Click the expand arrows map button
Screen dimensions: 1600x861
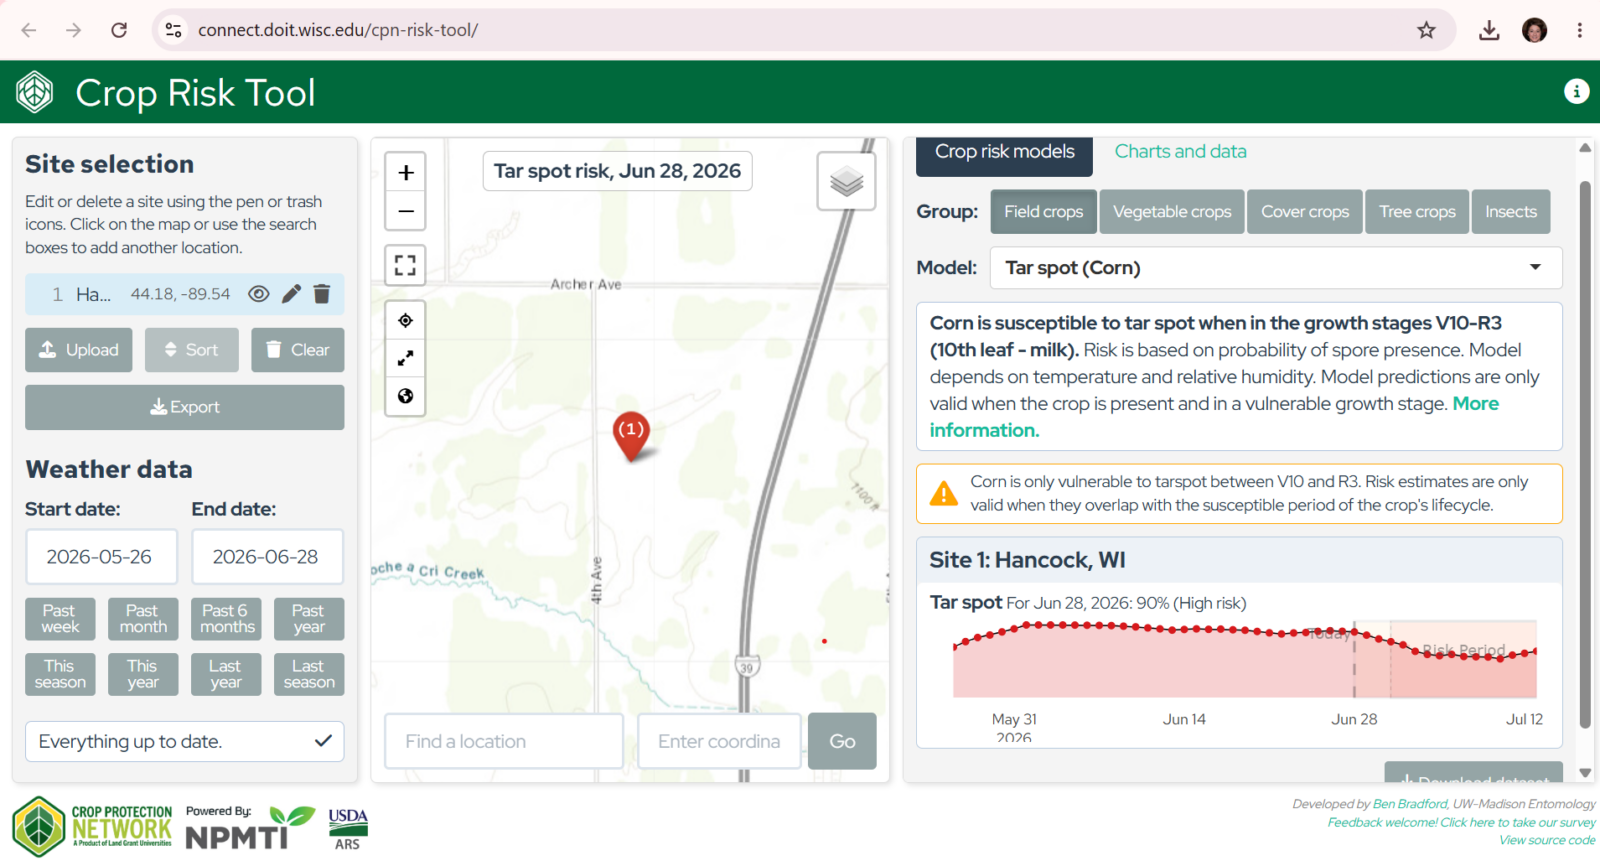point(406,358)
